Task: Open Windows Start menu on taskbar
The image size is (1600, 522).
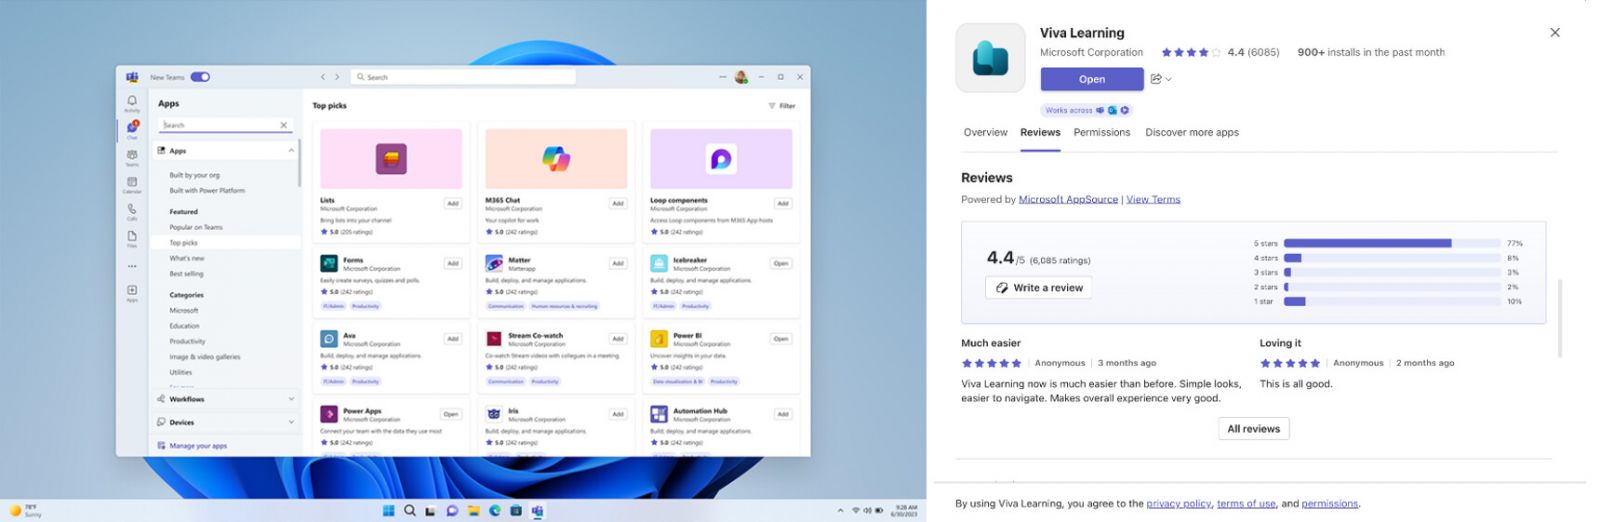Action: (388, 510)
